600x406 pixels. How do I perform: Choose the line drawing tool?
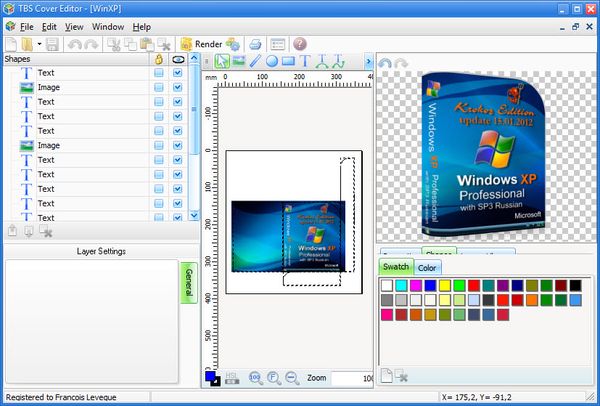click(255, 61)
